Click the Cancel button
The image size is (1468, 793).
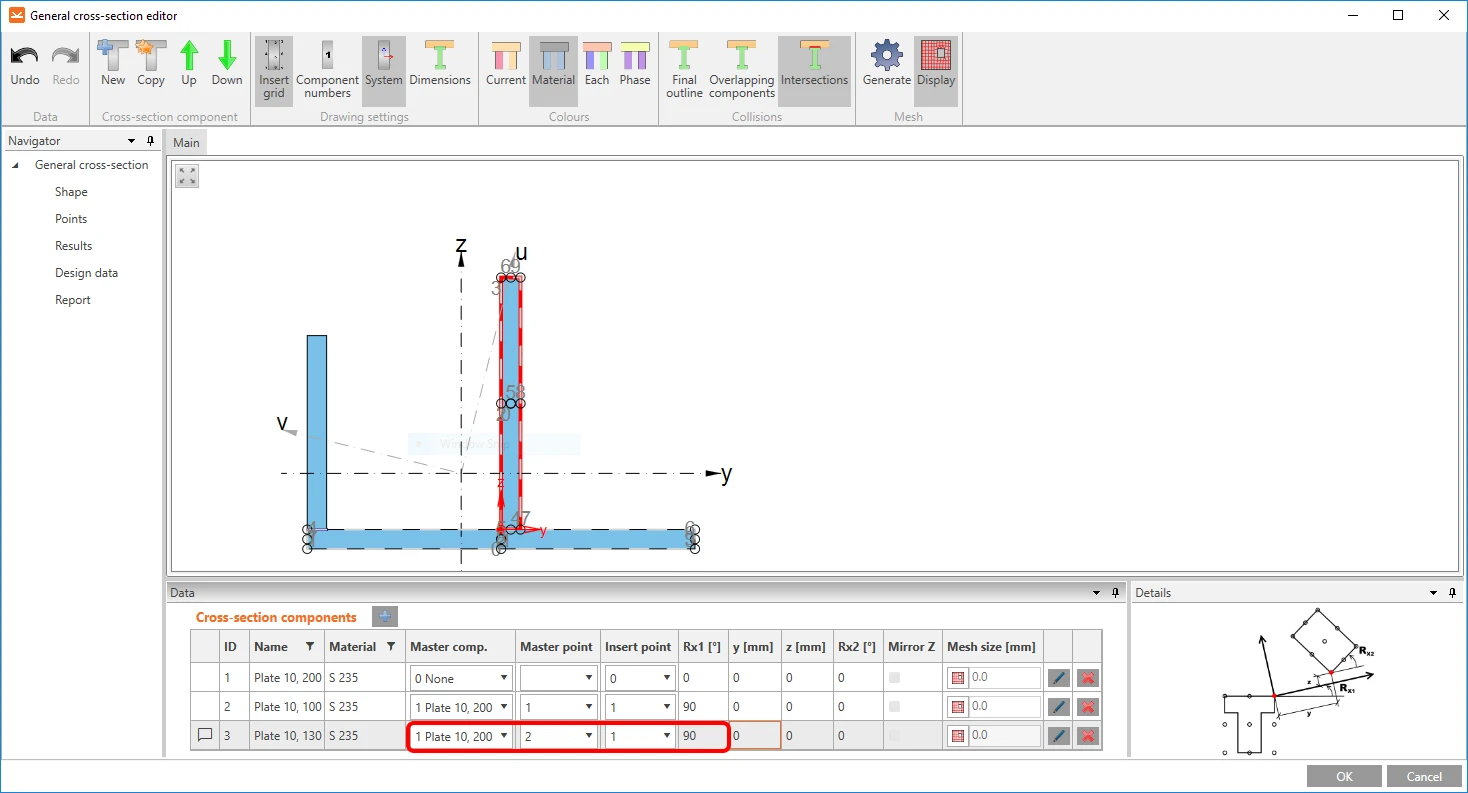click(1424, 776)
